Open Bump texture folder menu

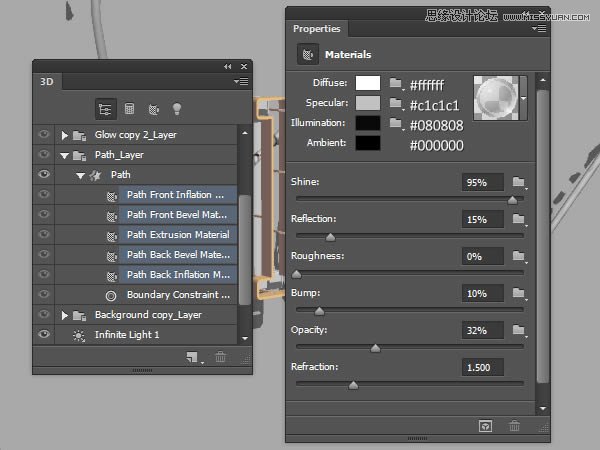pos(519,293)
